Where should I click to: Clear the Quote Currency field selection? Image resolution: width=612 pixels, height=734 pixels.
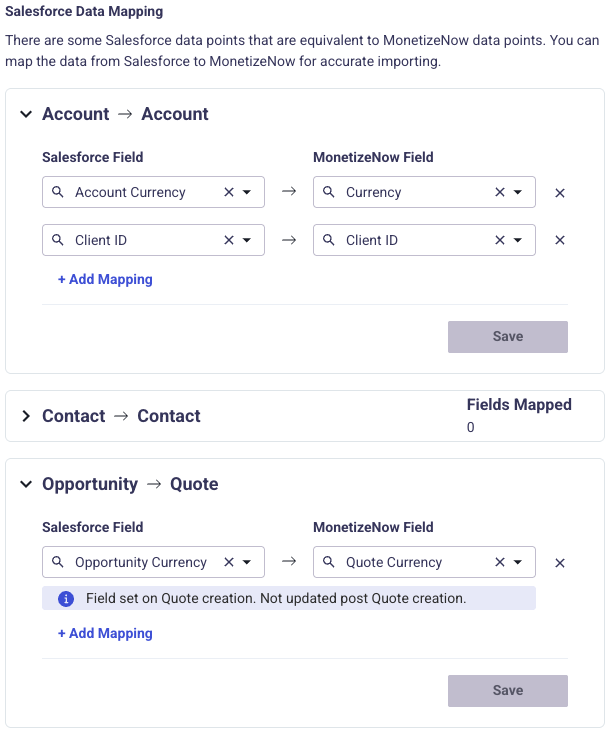coord(499,562)
